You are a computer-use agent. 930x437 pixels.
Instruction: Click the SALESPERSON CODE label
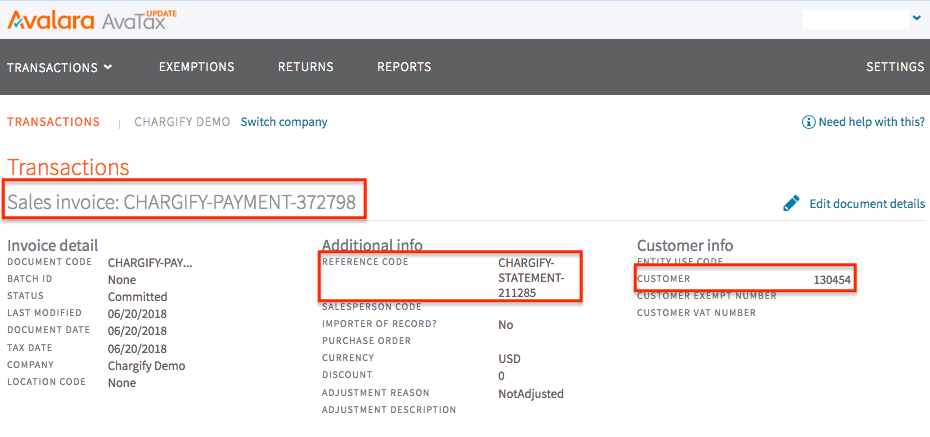coord(372,307)
